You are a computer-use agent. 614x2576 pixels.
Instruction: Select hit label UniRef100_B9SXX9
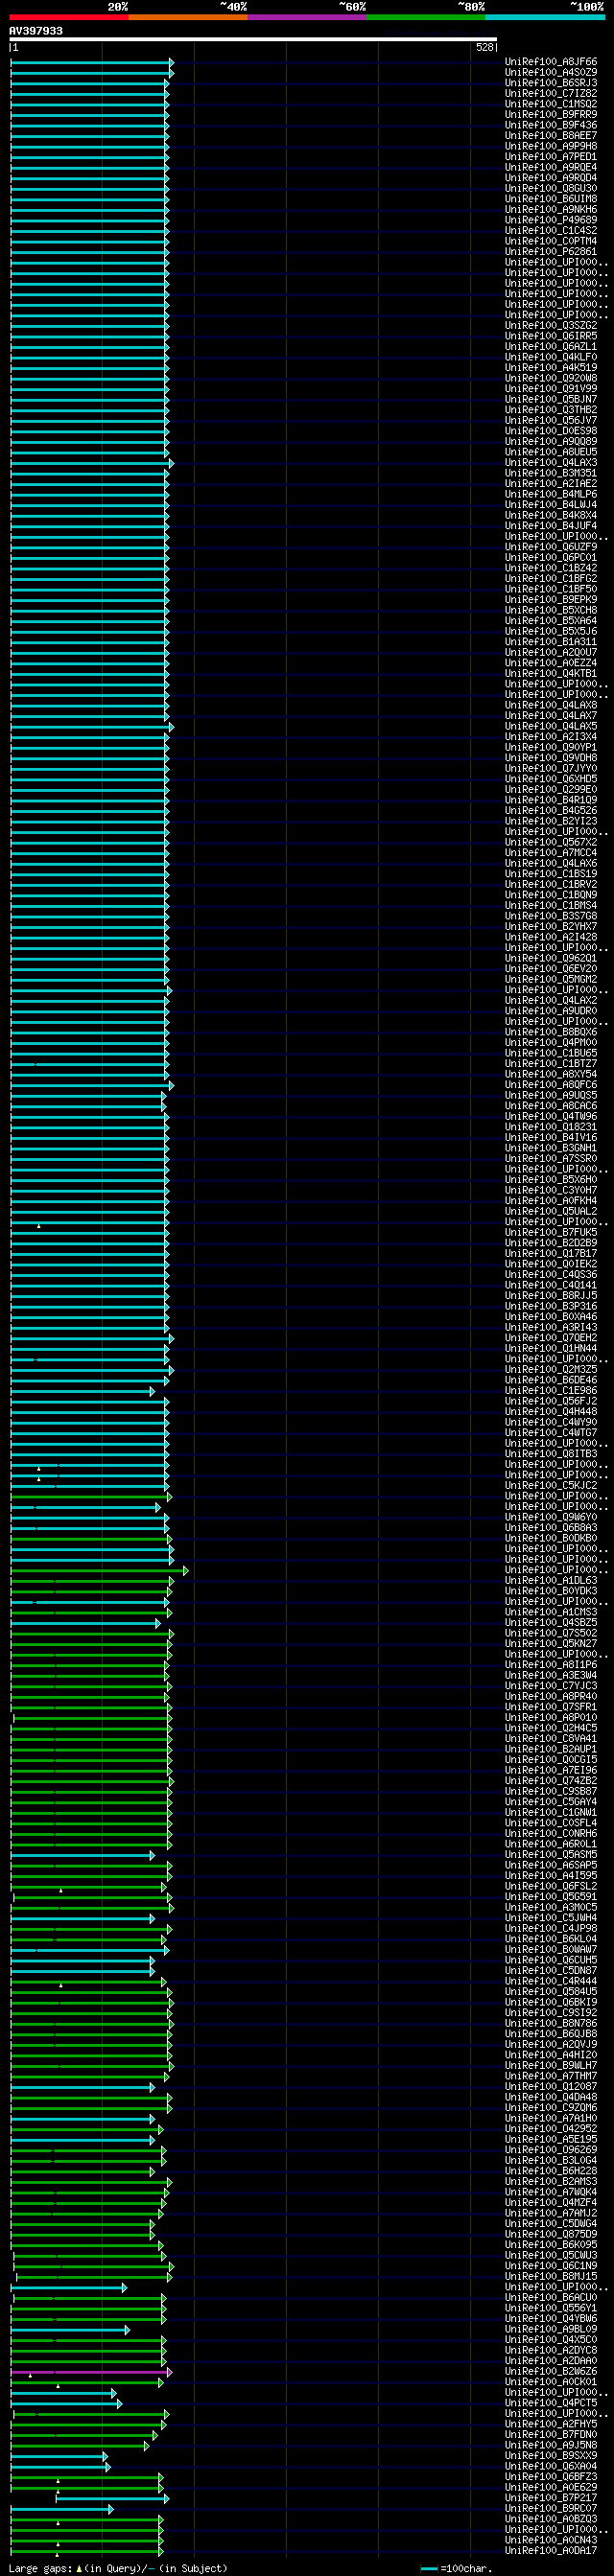pos(551,2455)
